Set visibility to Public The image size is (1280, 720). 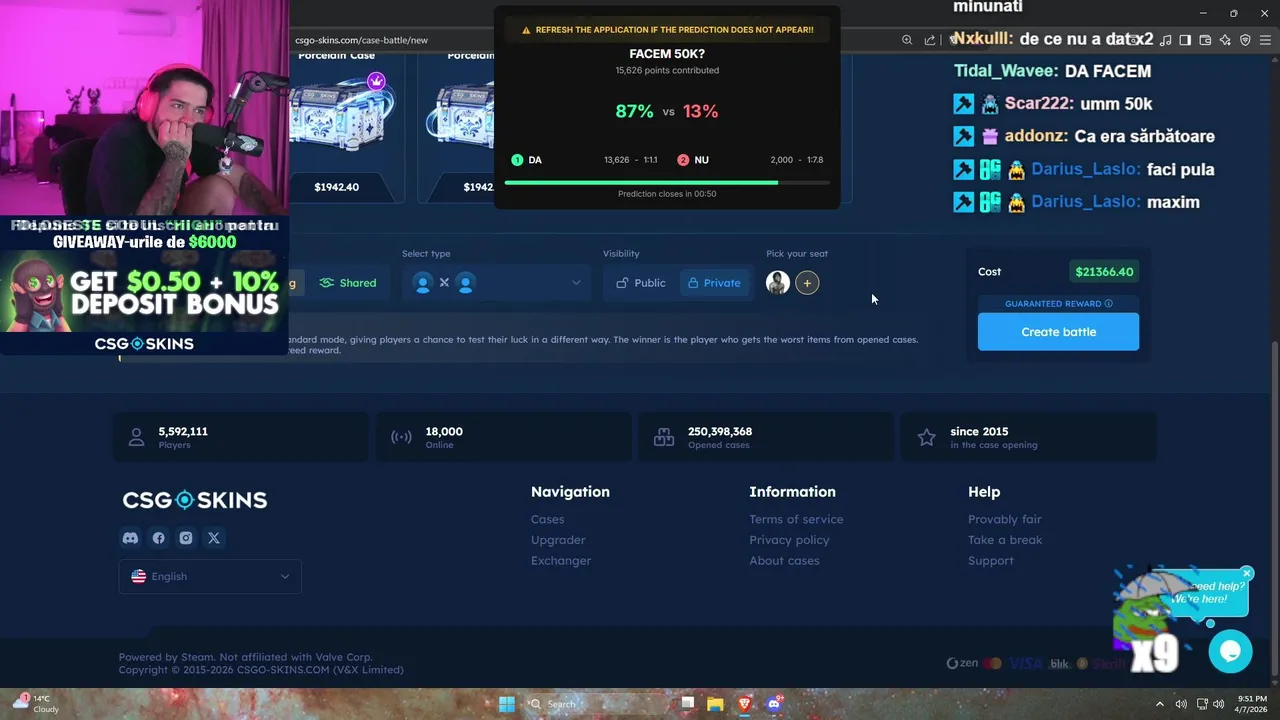click(640, 283)
